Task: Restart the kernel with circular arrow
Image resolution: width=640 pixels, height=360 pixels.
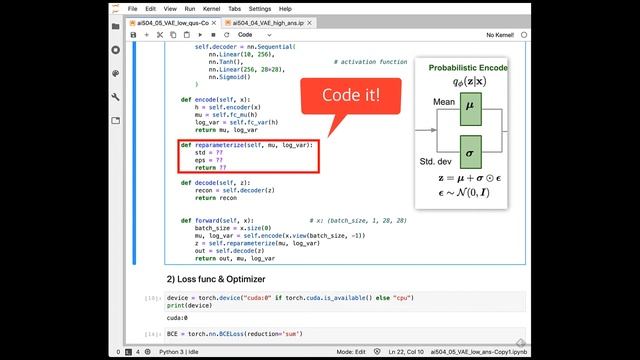Action: pyautogui.click(x=227, y=35)
